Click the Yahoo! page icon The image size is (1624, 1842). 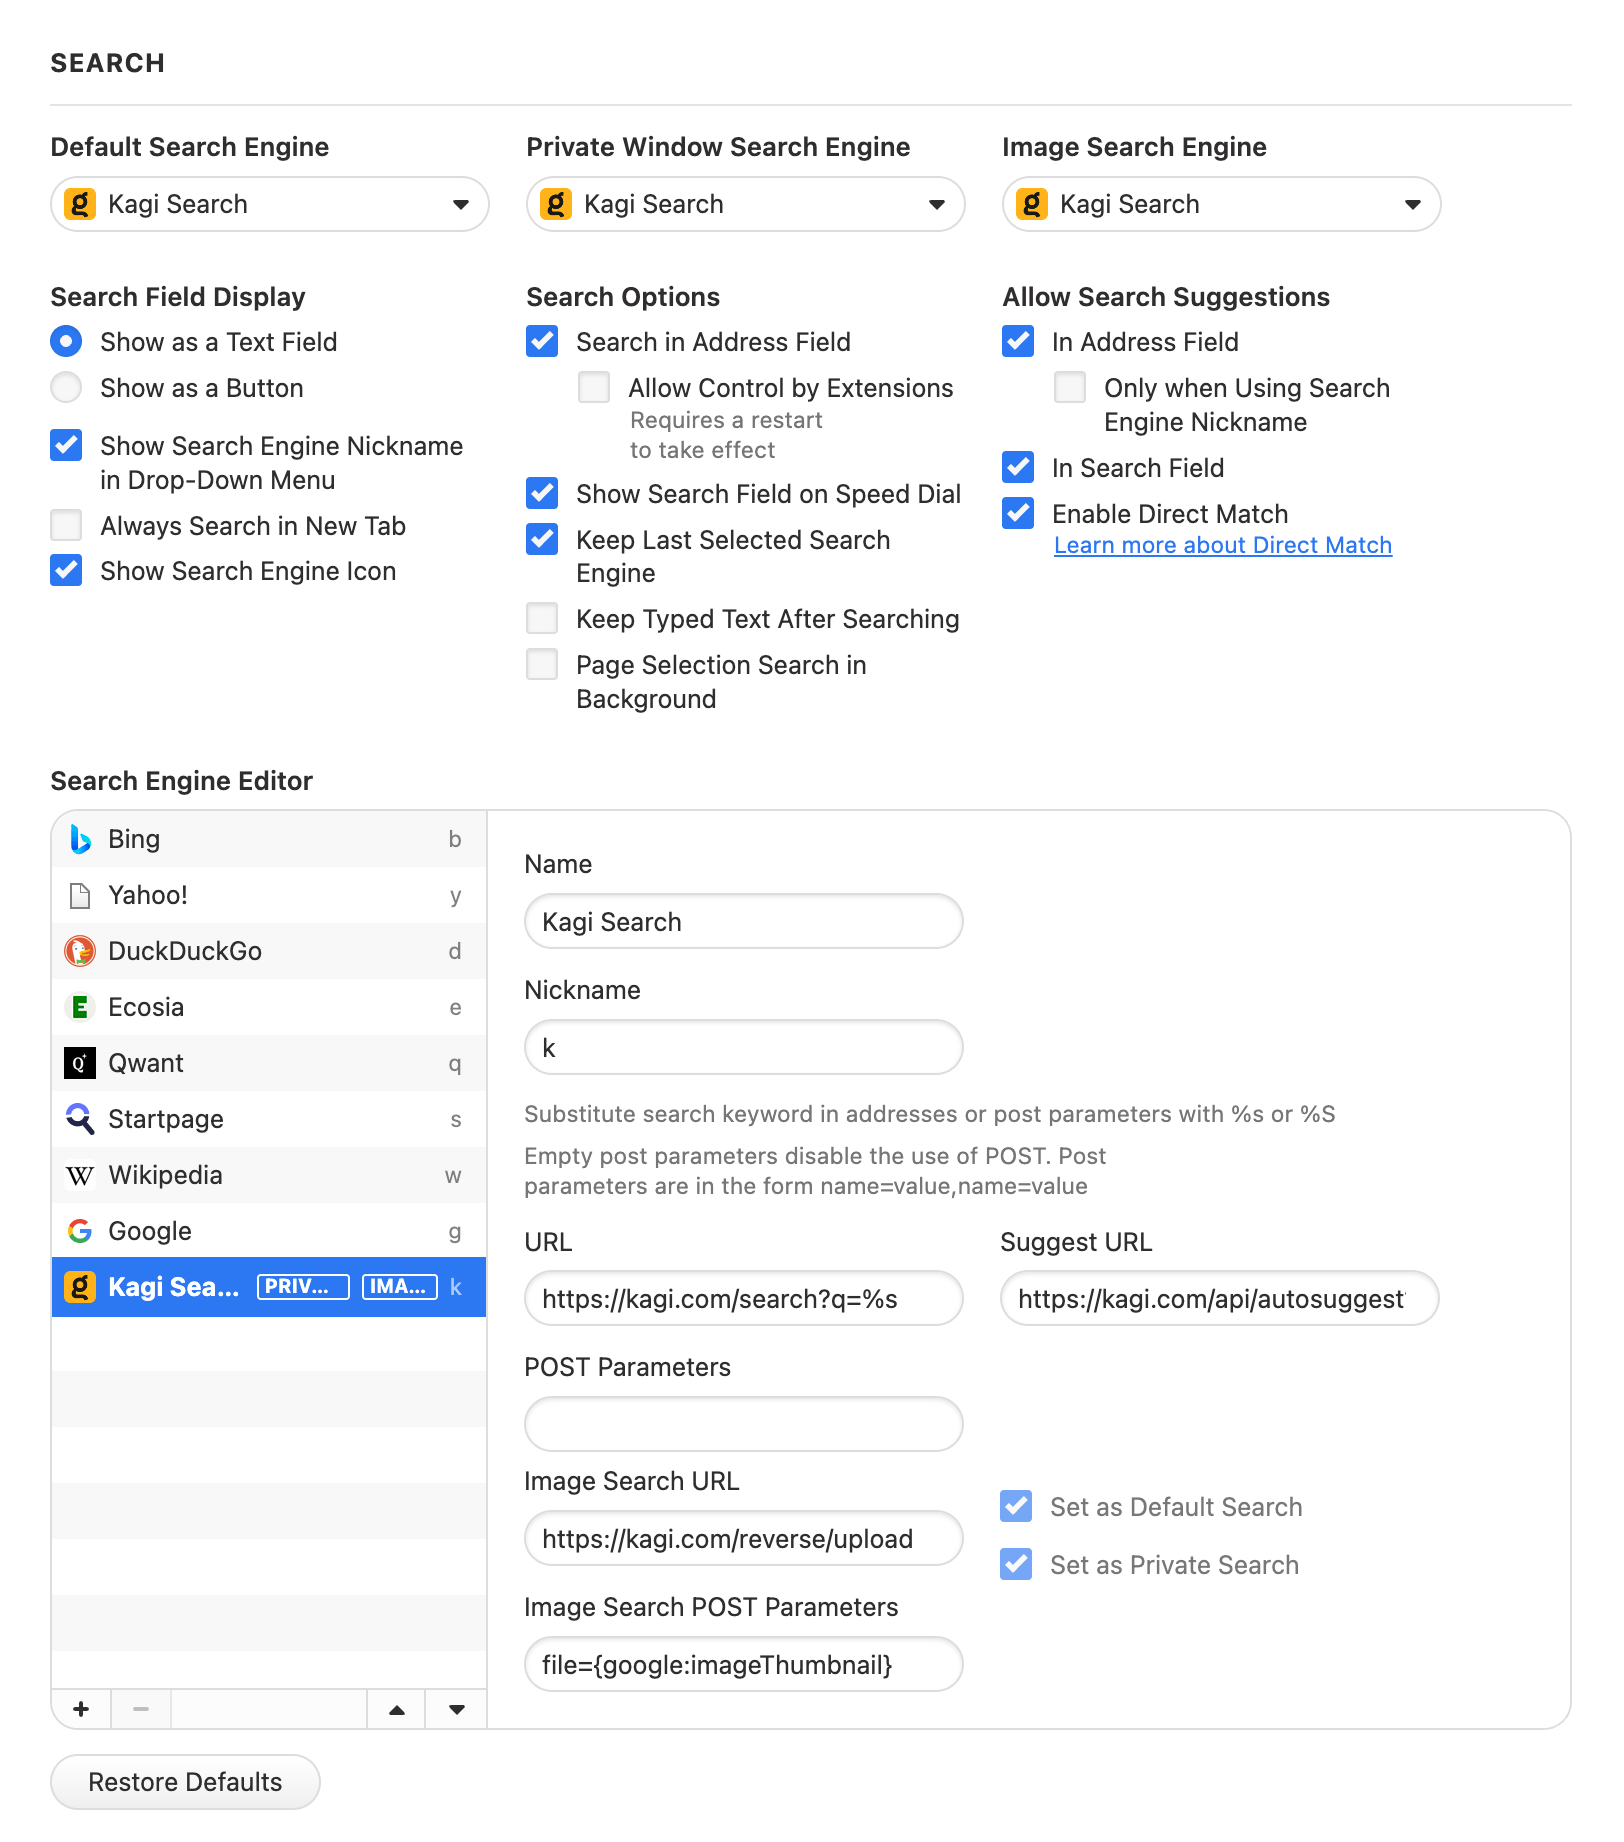(x=80, y=895)
